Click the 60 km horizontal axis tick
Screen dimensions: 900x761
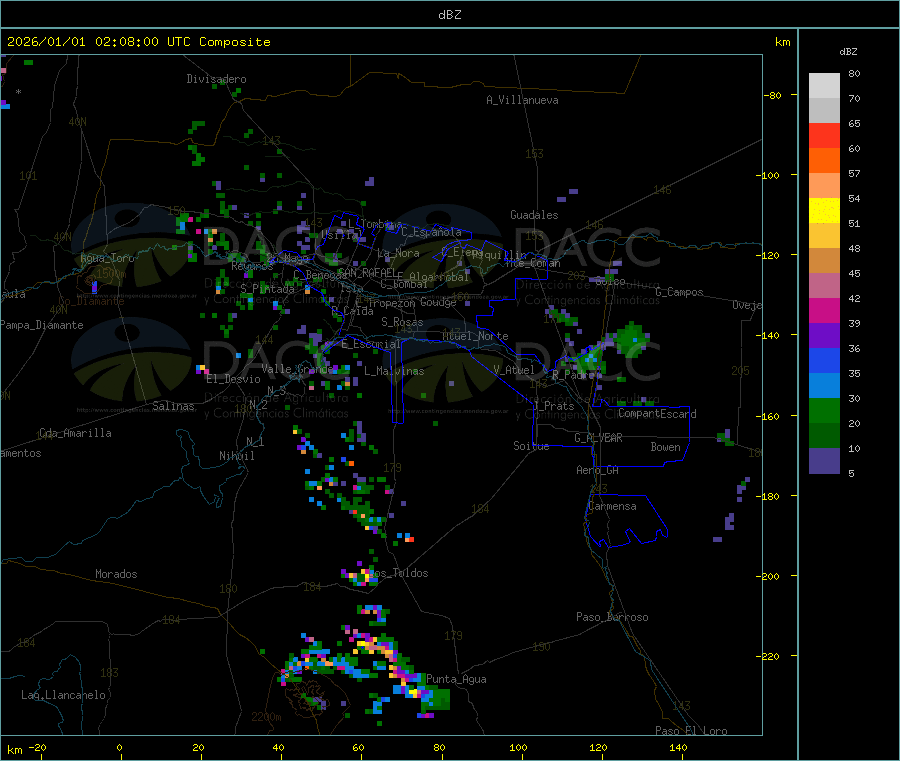click(358, 747)
